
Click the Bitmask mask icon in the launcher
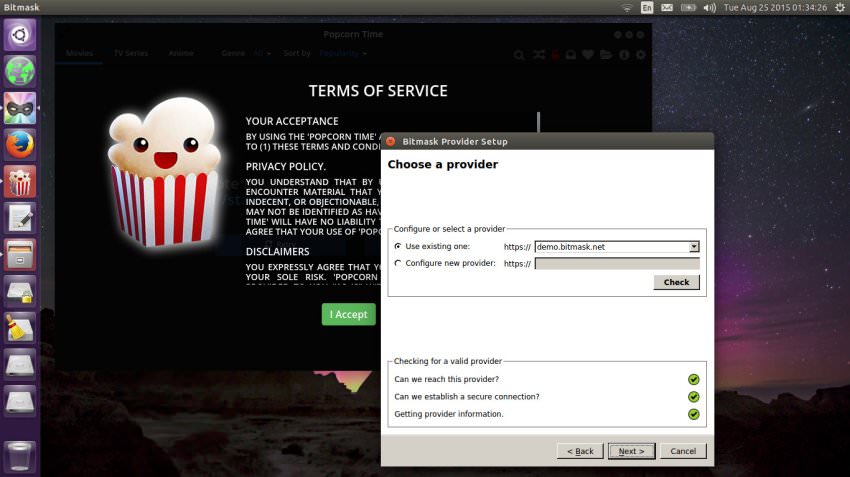click(x=20, y=107)
